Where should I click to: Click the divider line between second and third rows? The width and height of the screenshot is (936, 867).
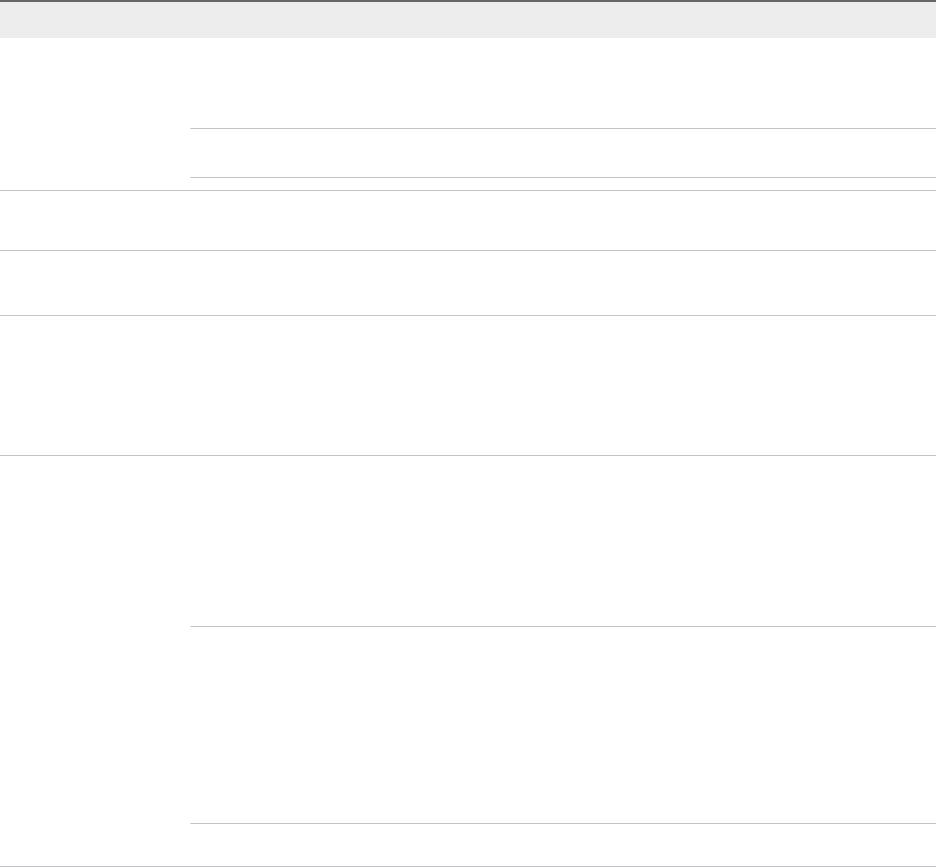coord(468,250)
